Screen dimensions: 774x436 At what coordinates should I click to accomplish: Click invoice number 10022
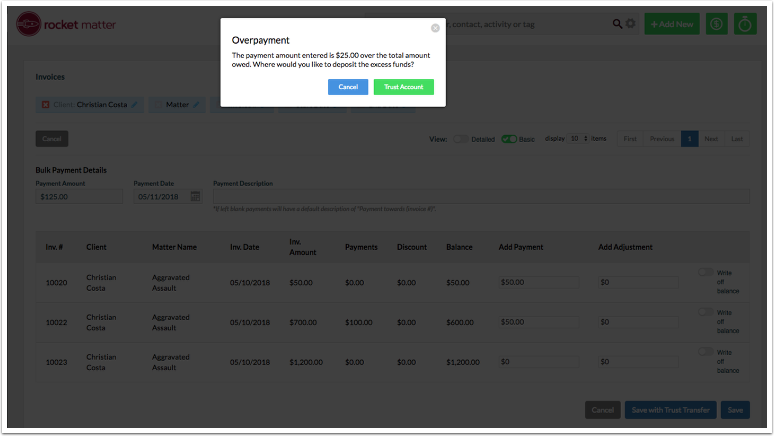point(56,322)
